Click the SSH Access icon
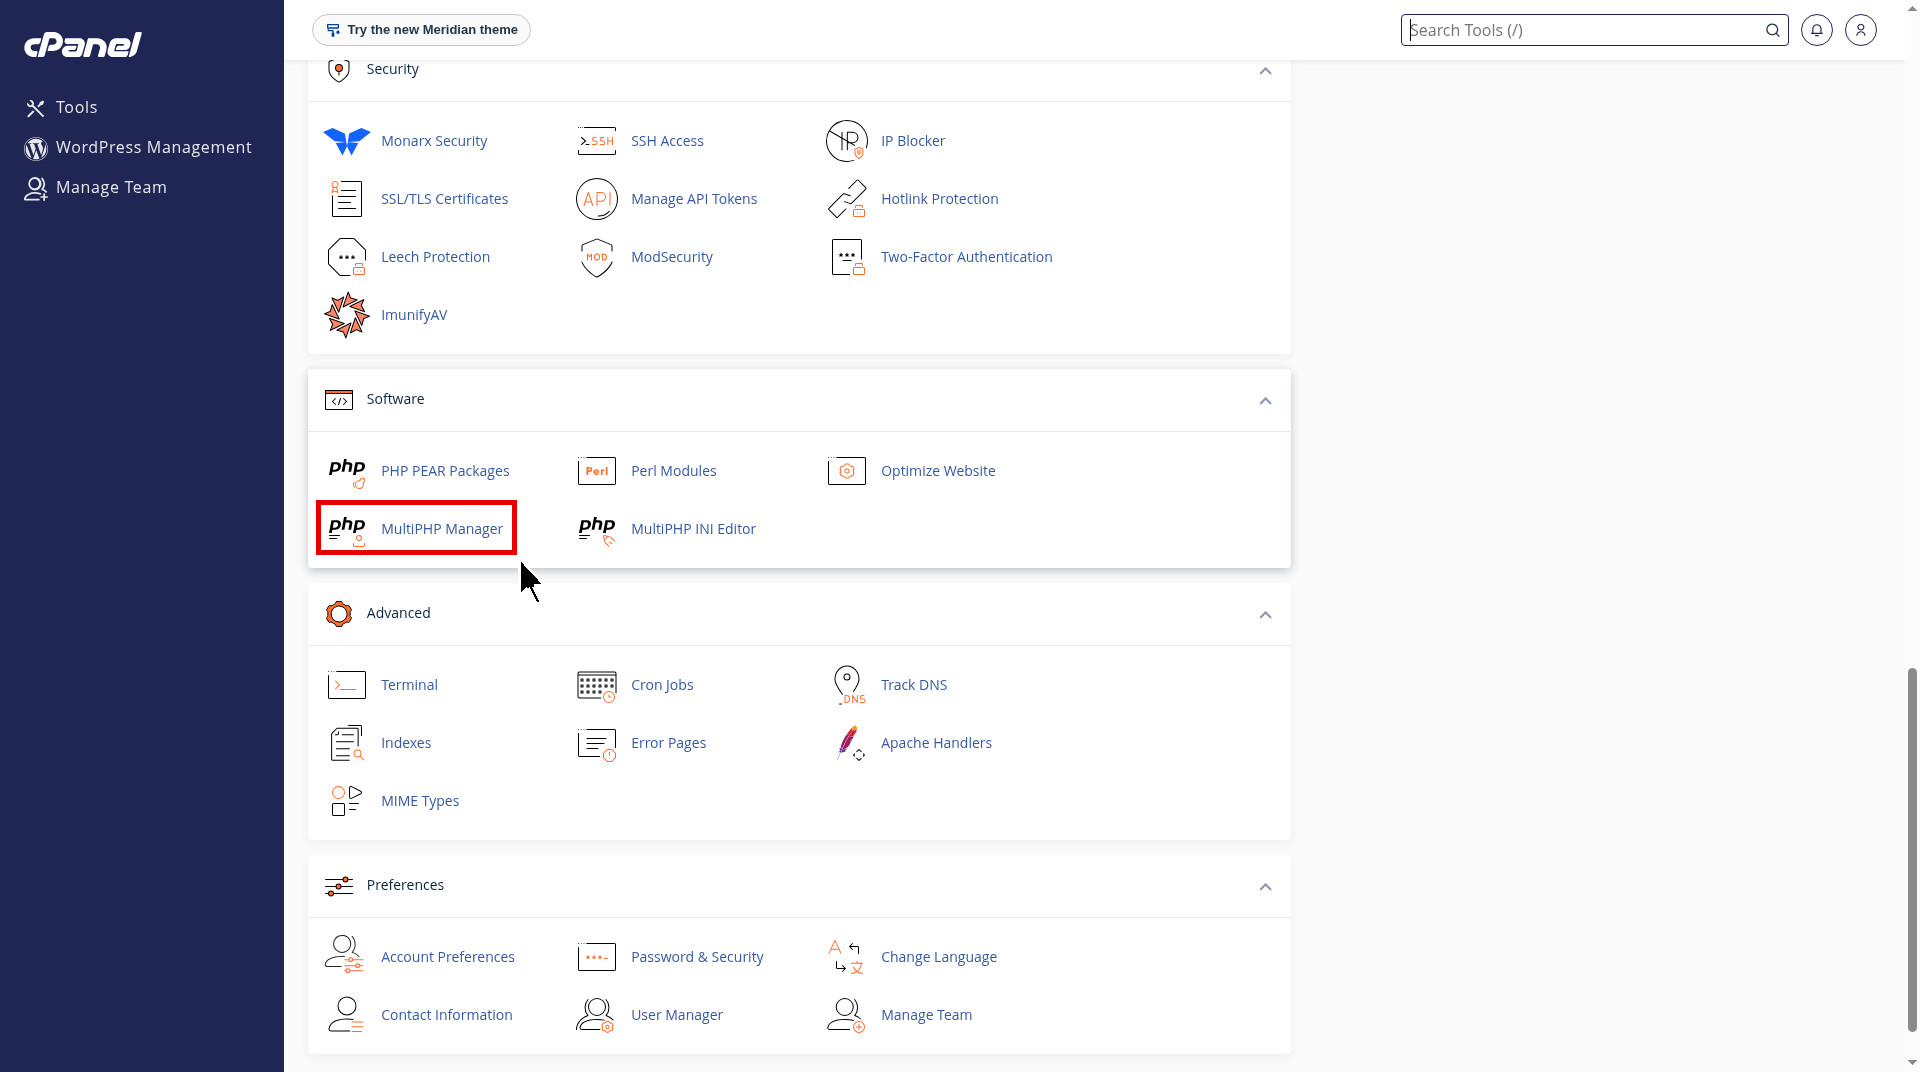Viewport: 1920px width, 1072px height. pos(597,141)
